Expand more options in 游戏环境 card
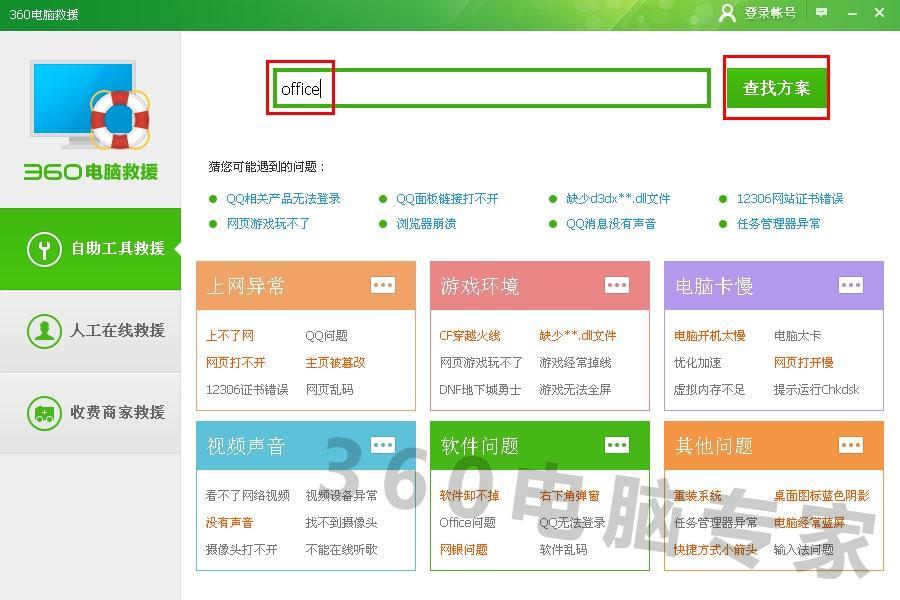This screenshot has height=600, width=900. pyautogui.click(x=617, y=285)
